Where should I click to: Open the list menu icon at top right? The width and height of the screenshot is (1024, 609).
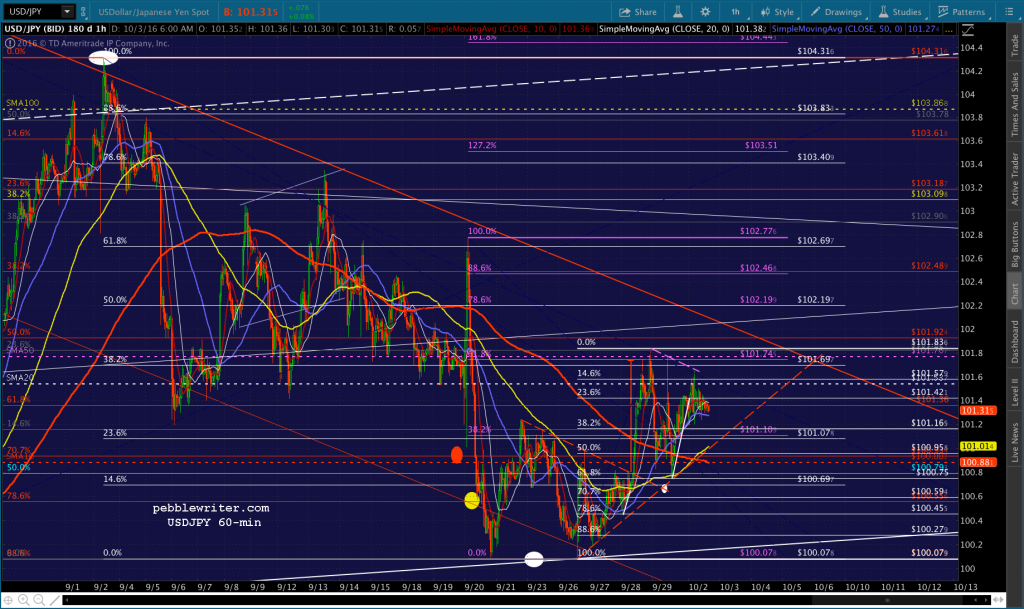click(x=1008, y=12)
